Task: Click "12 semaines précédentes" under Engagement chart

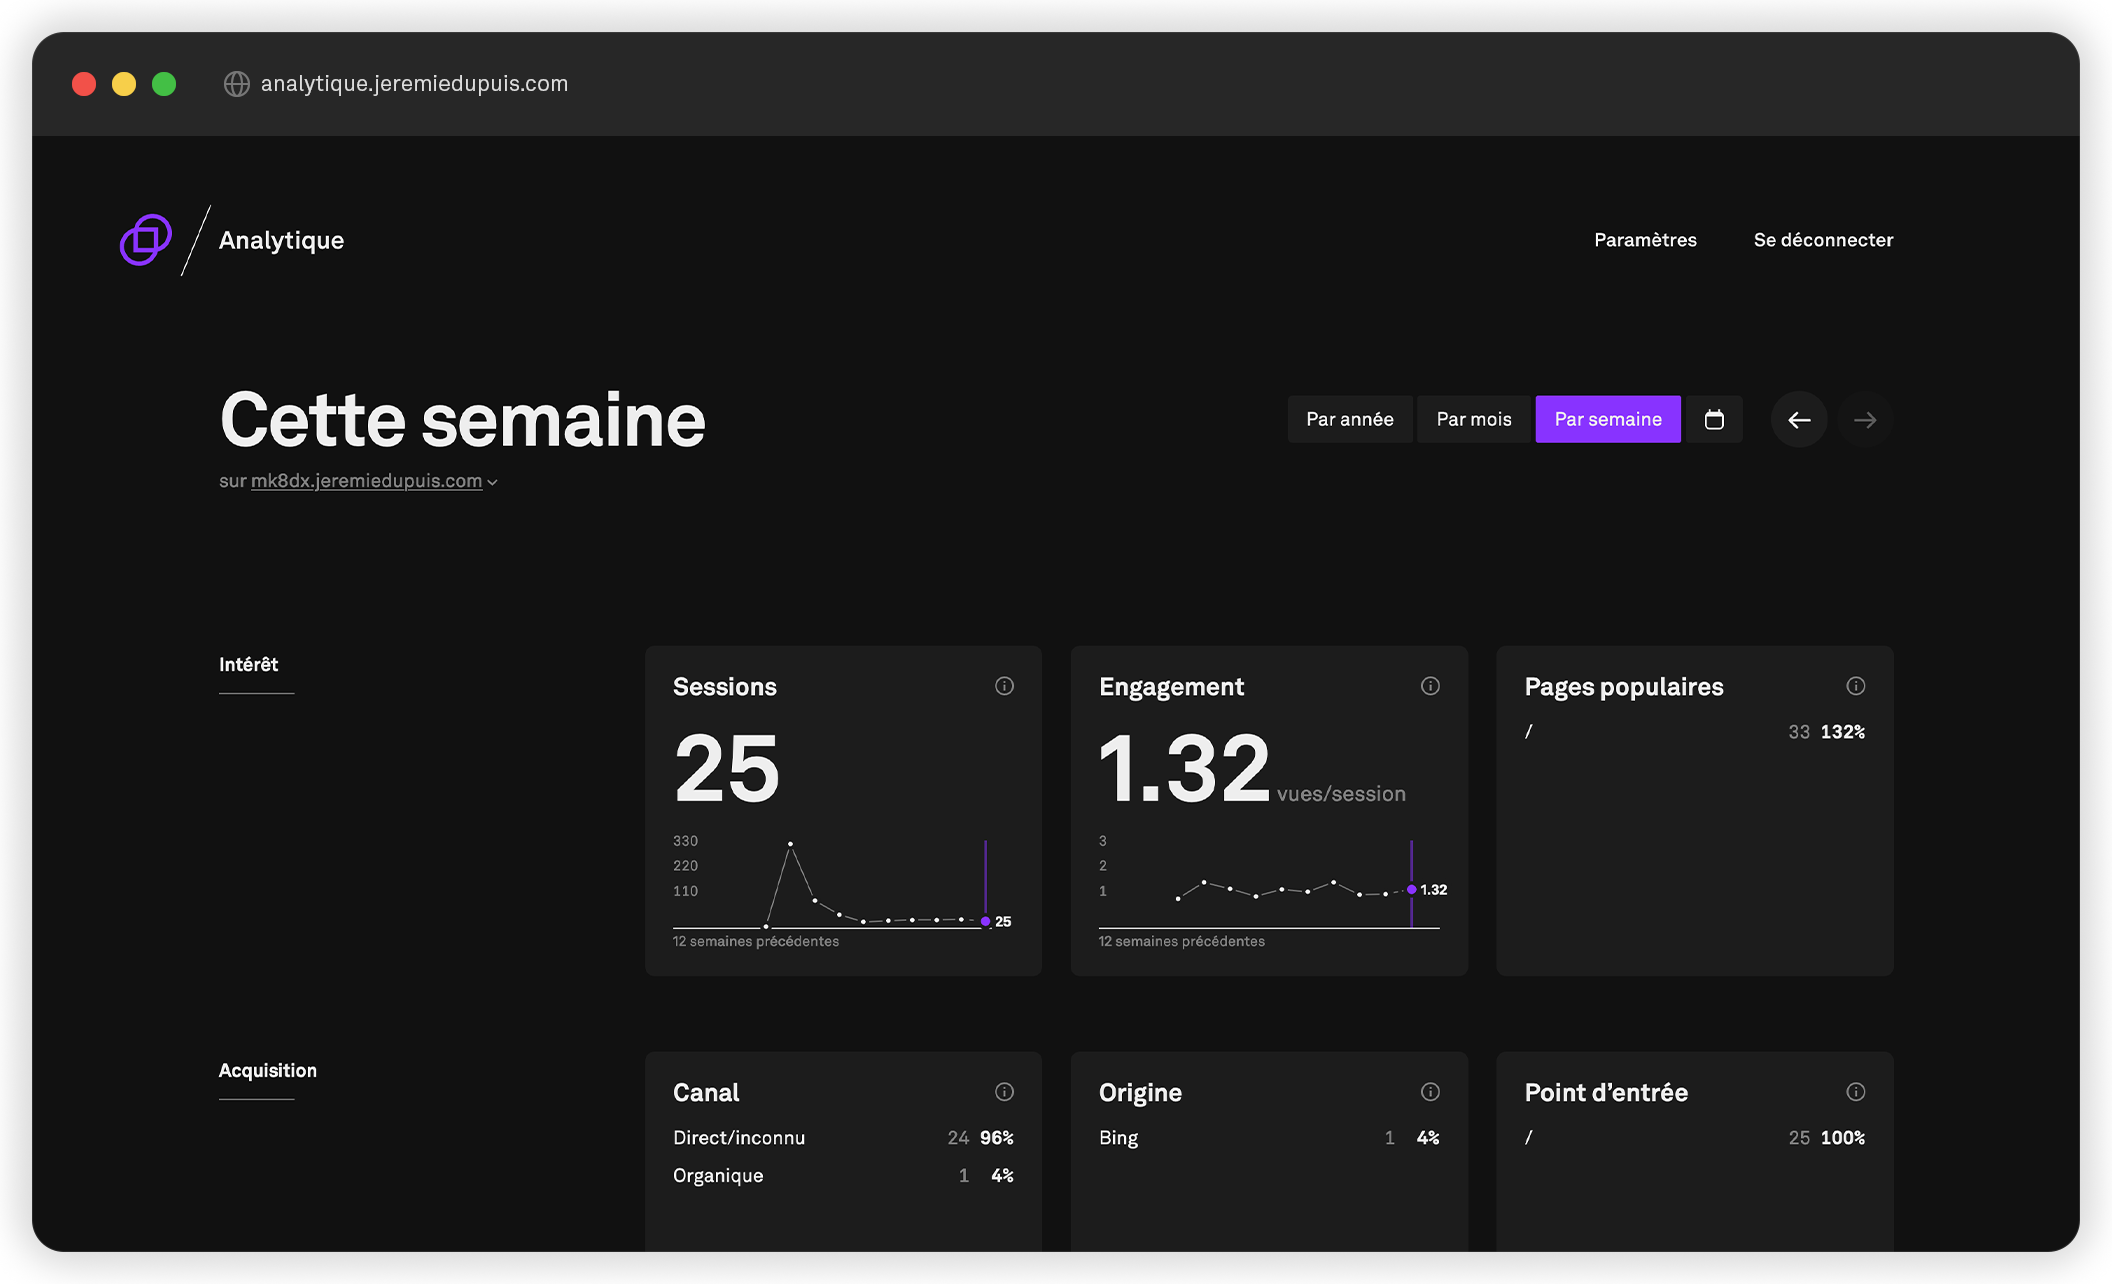Action: 1182,942
